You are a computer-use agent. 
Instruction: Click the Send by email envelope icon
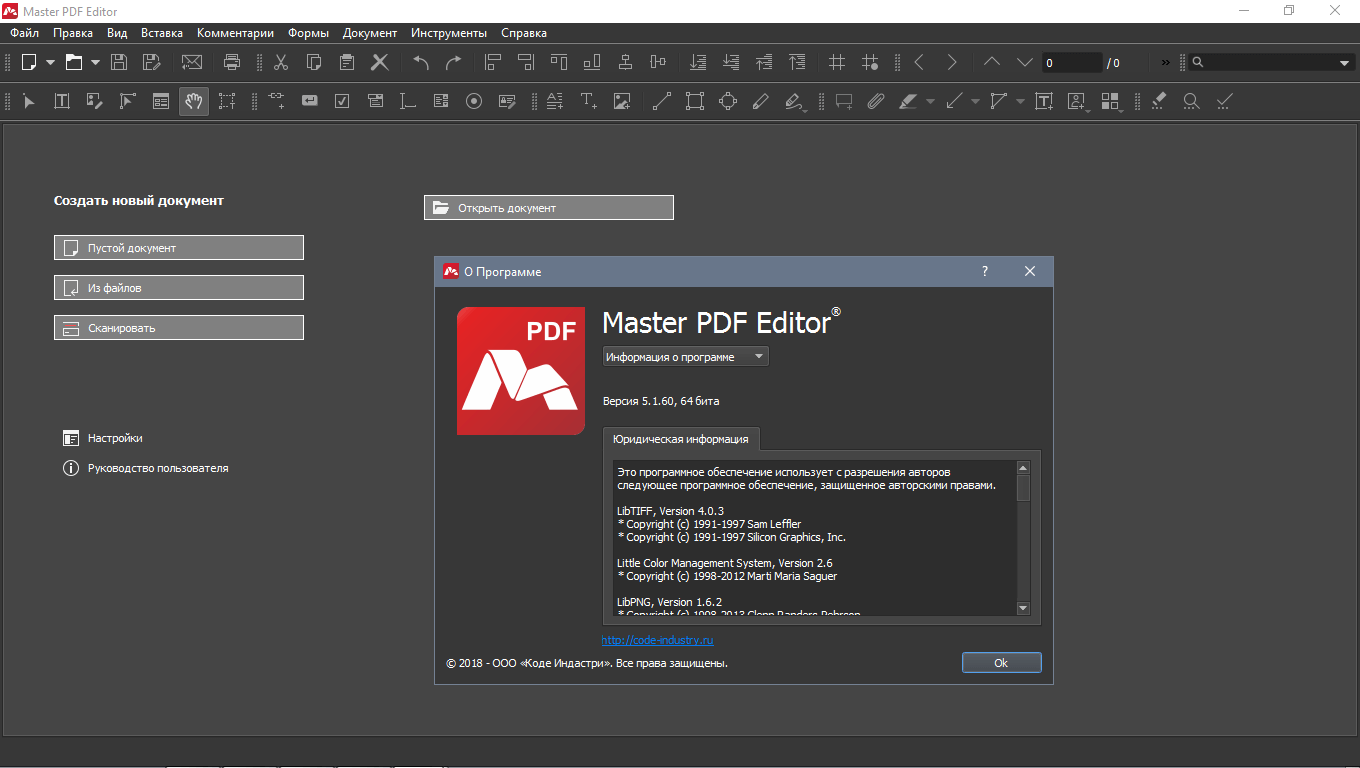click(191, 62)
